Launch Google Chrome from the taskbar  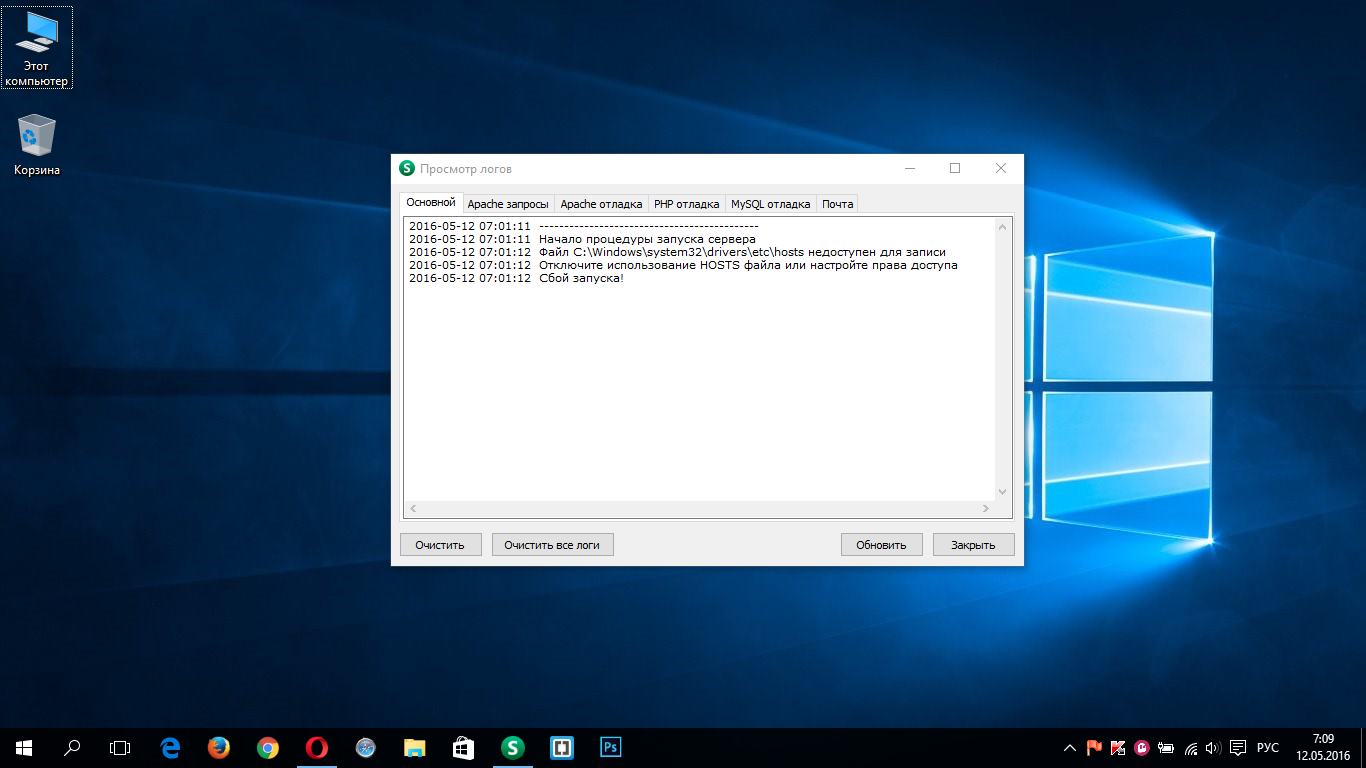tap(267, 747)
